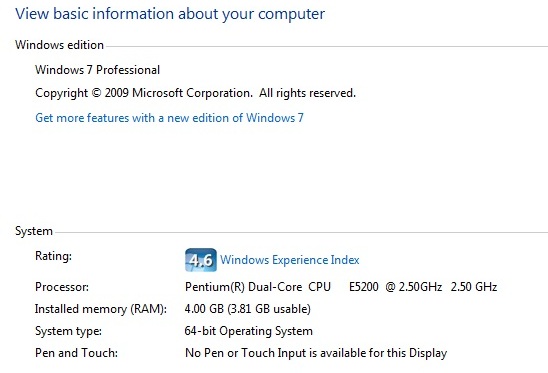Select the Microsoft Corporation copyright line
Viewport: 548px width, 373px height.
(195, 93)
